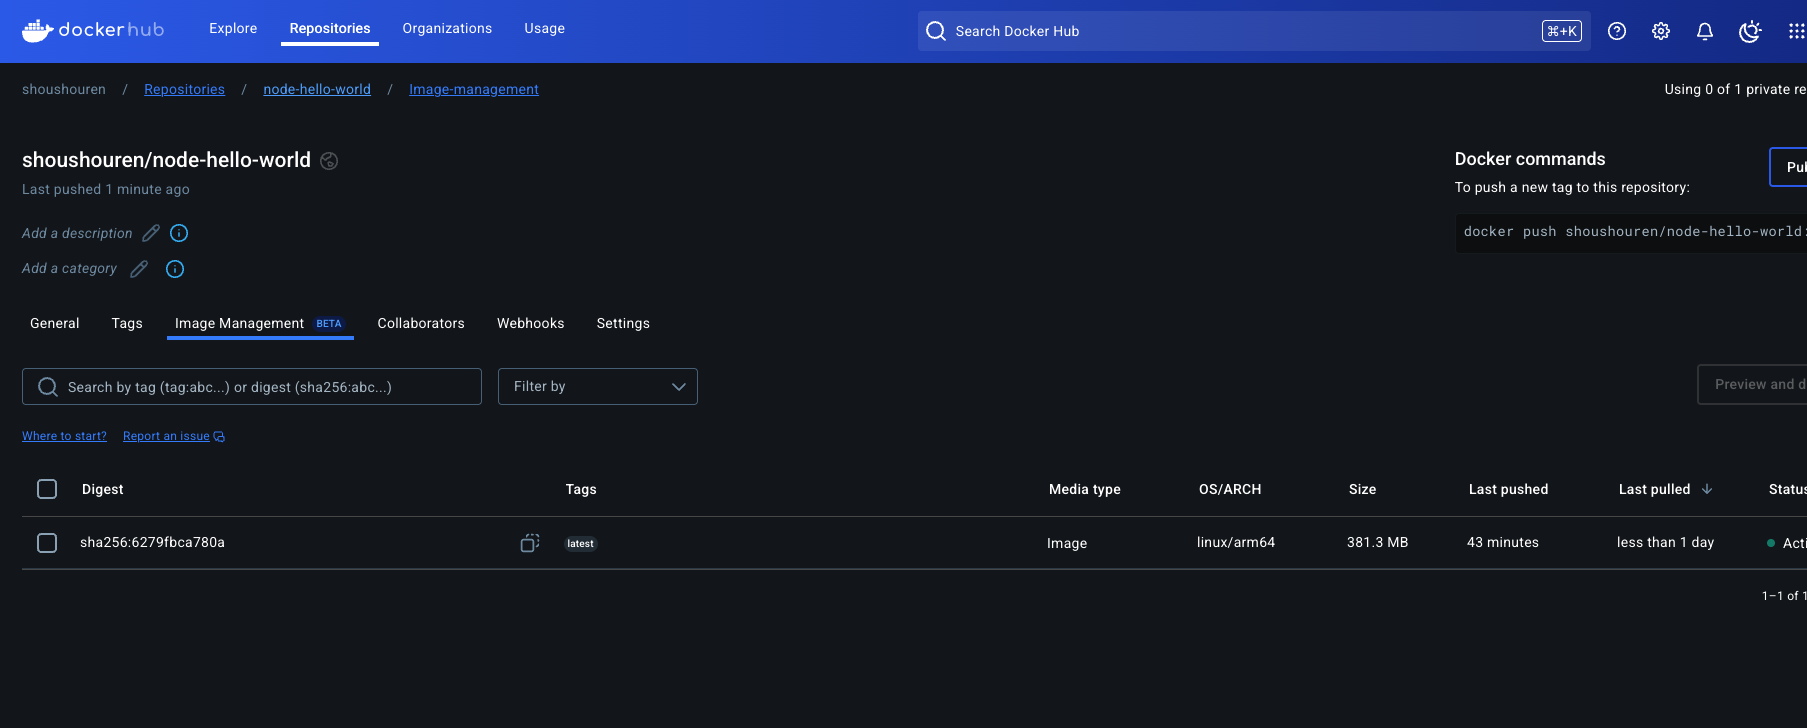
Task: Check the sha256:6279fbca780a row checkbox
Action: click(x=47, y=542)
